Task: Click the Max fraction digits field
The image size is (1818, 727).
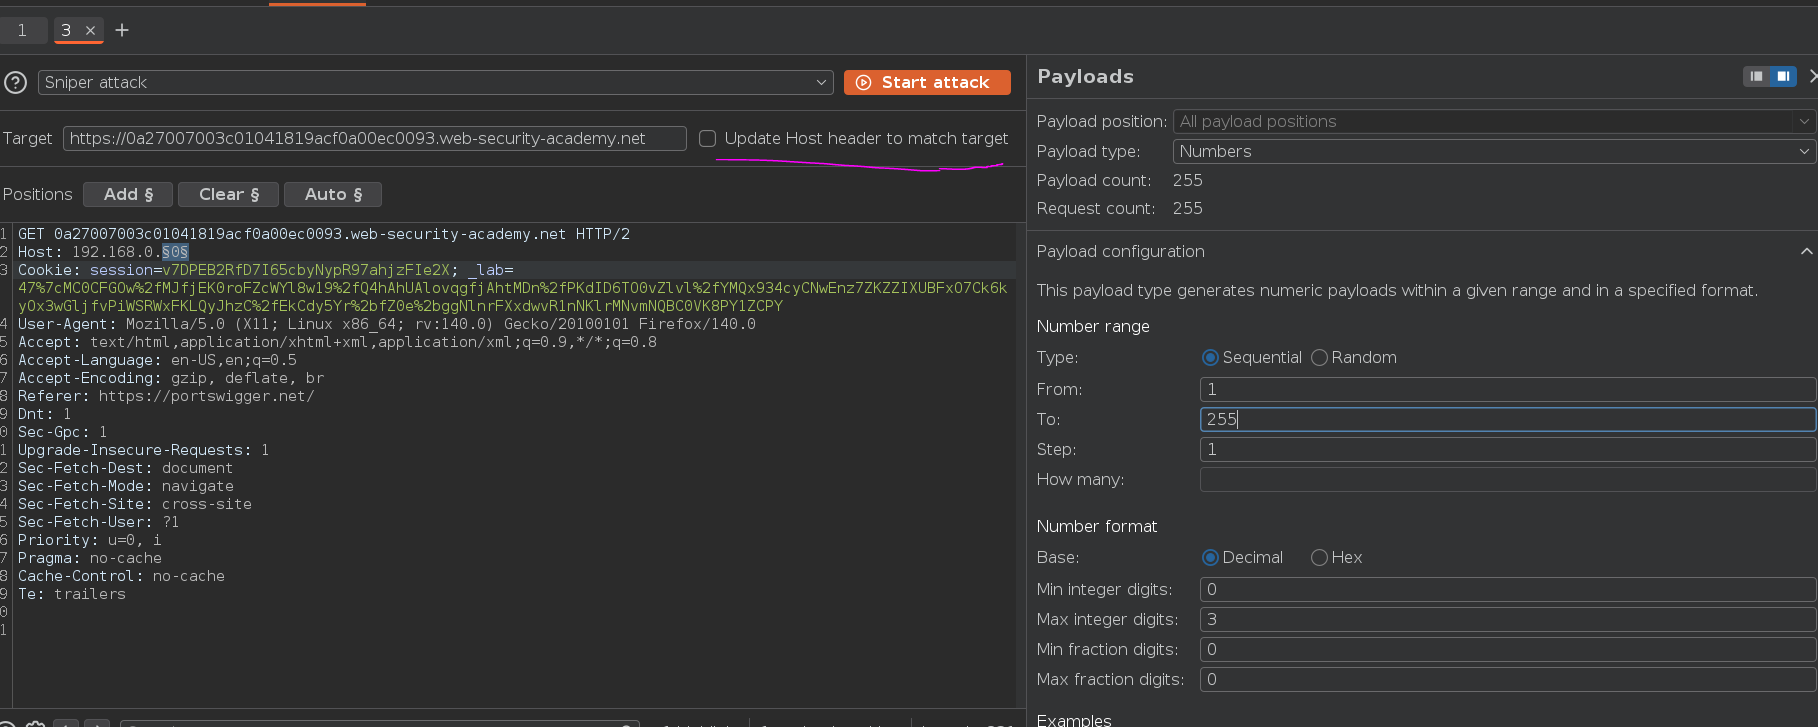Action: 1508,679
